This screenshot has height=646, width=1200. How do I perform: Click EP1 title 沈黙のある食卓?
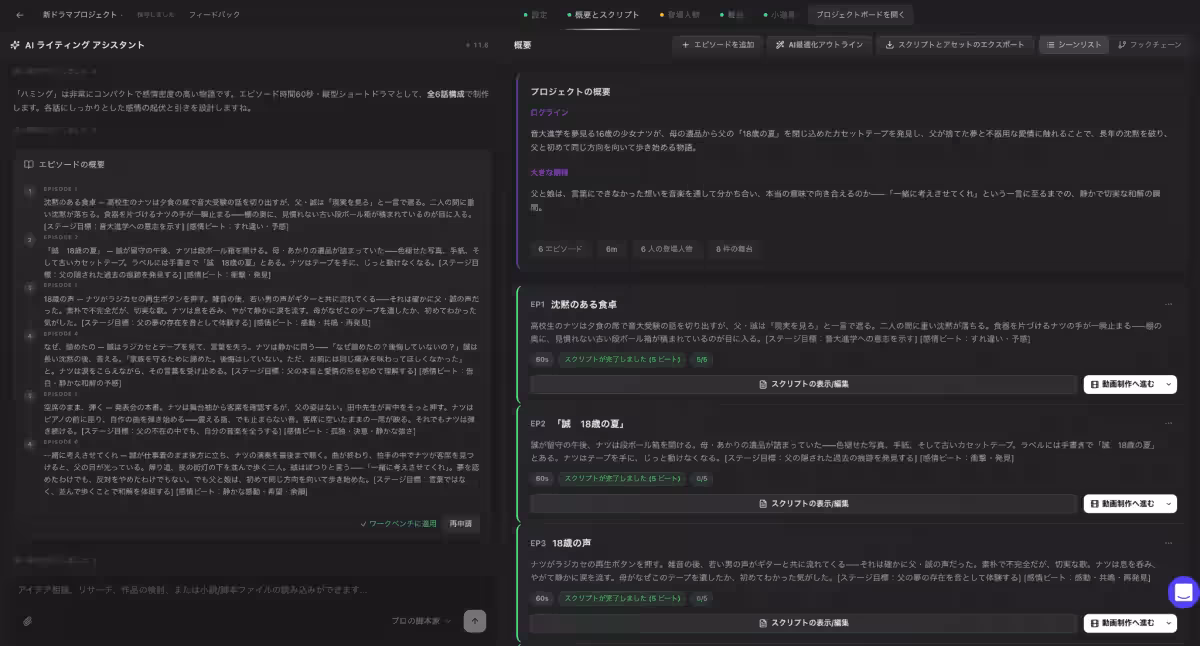(x=584, y=304)
